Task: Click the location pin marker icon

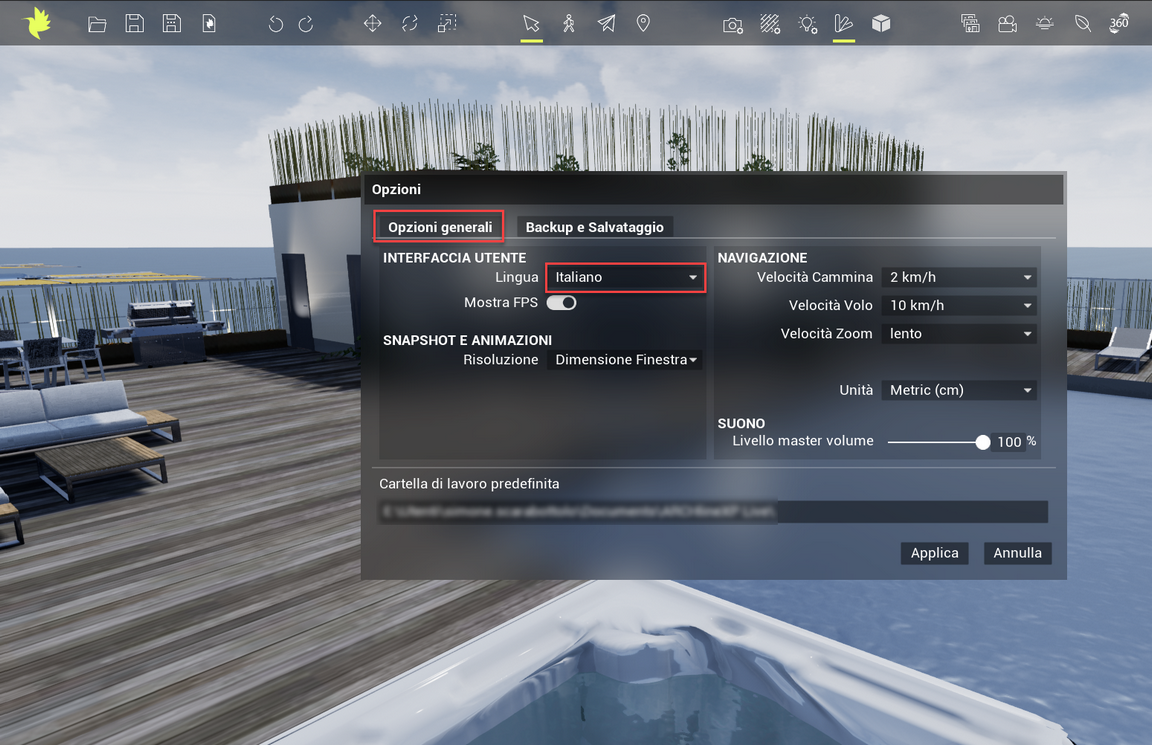Action: (643, 24)
